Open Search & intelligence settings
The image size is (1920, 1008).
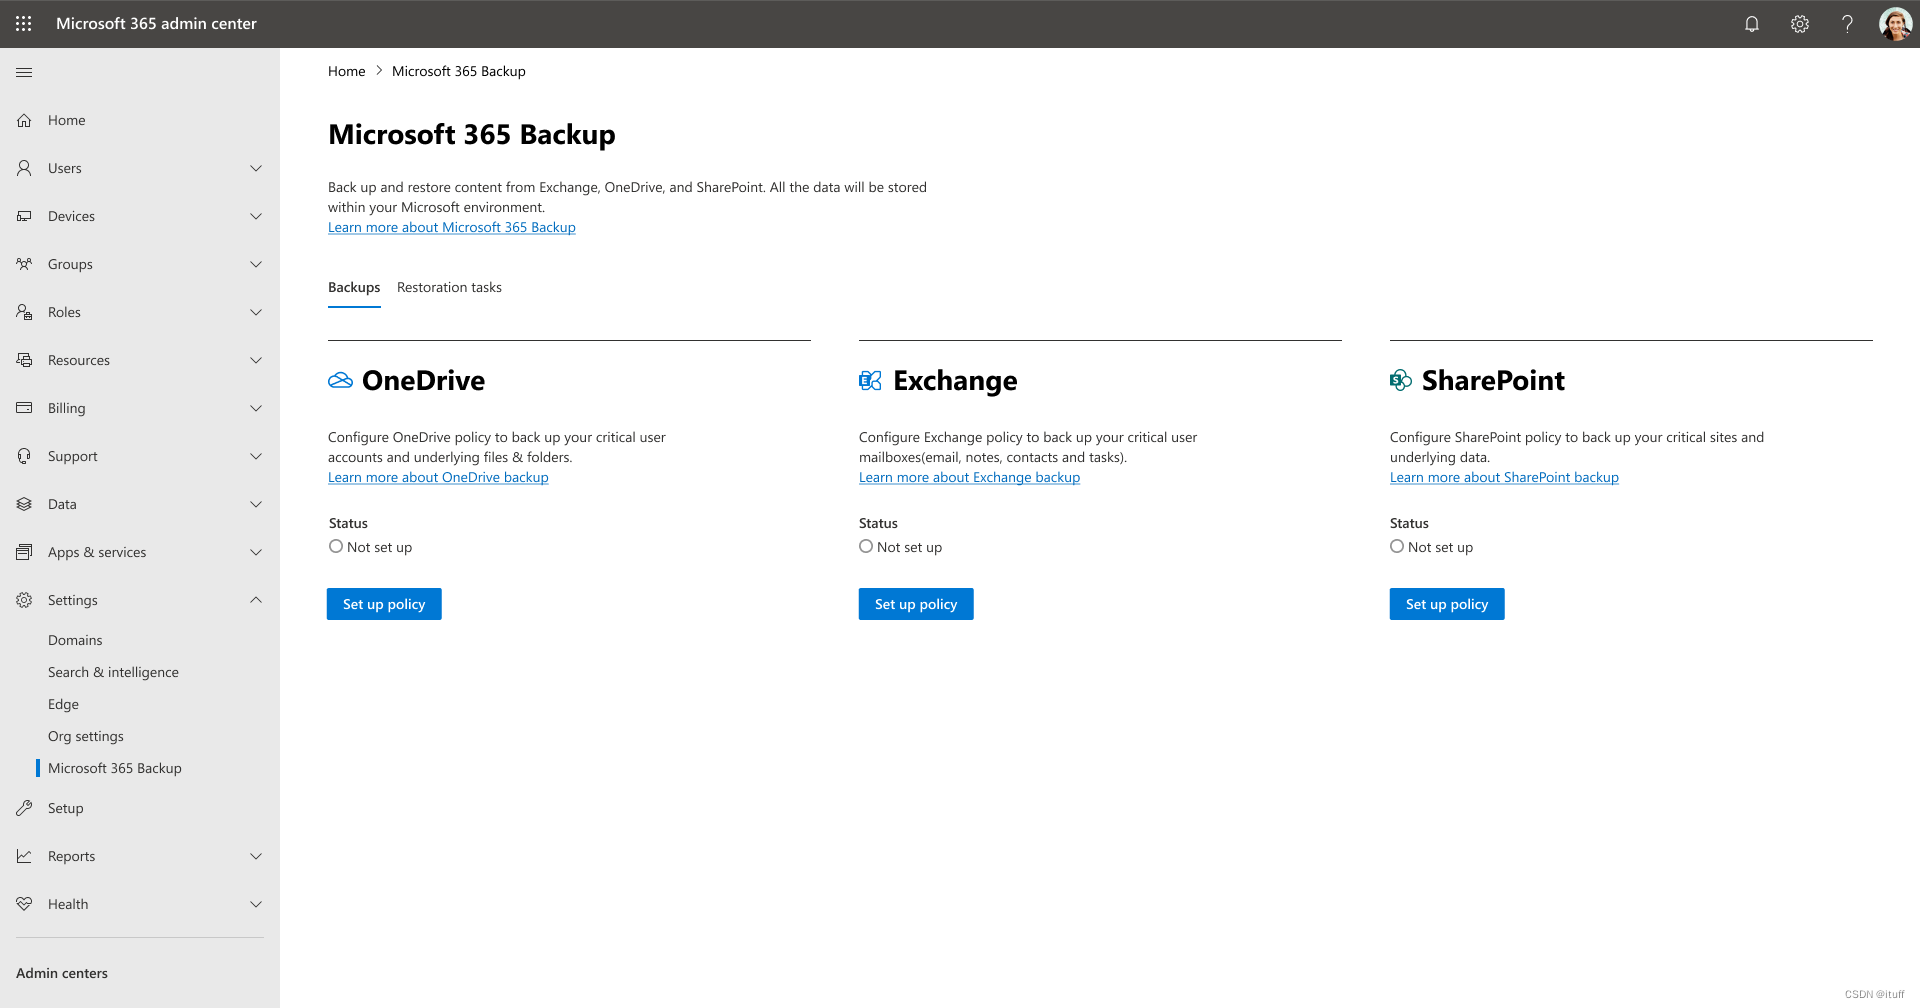click(x=113, y=672)
